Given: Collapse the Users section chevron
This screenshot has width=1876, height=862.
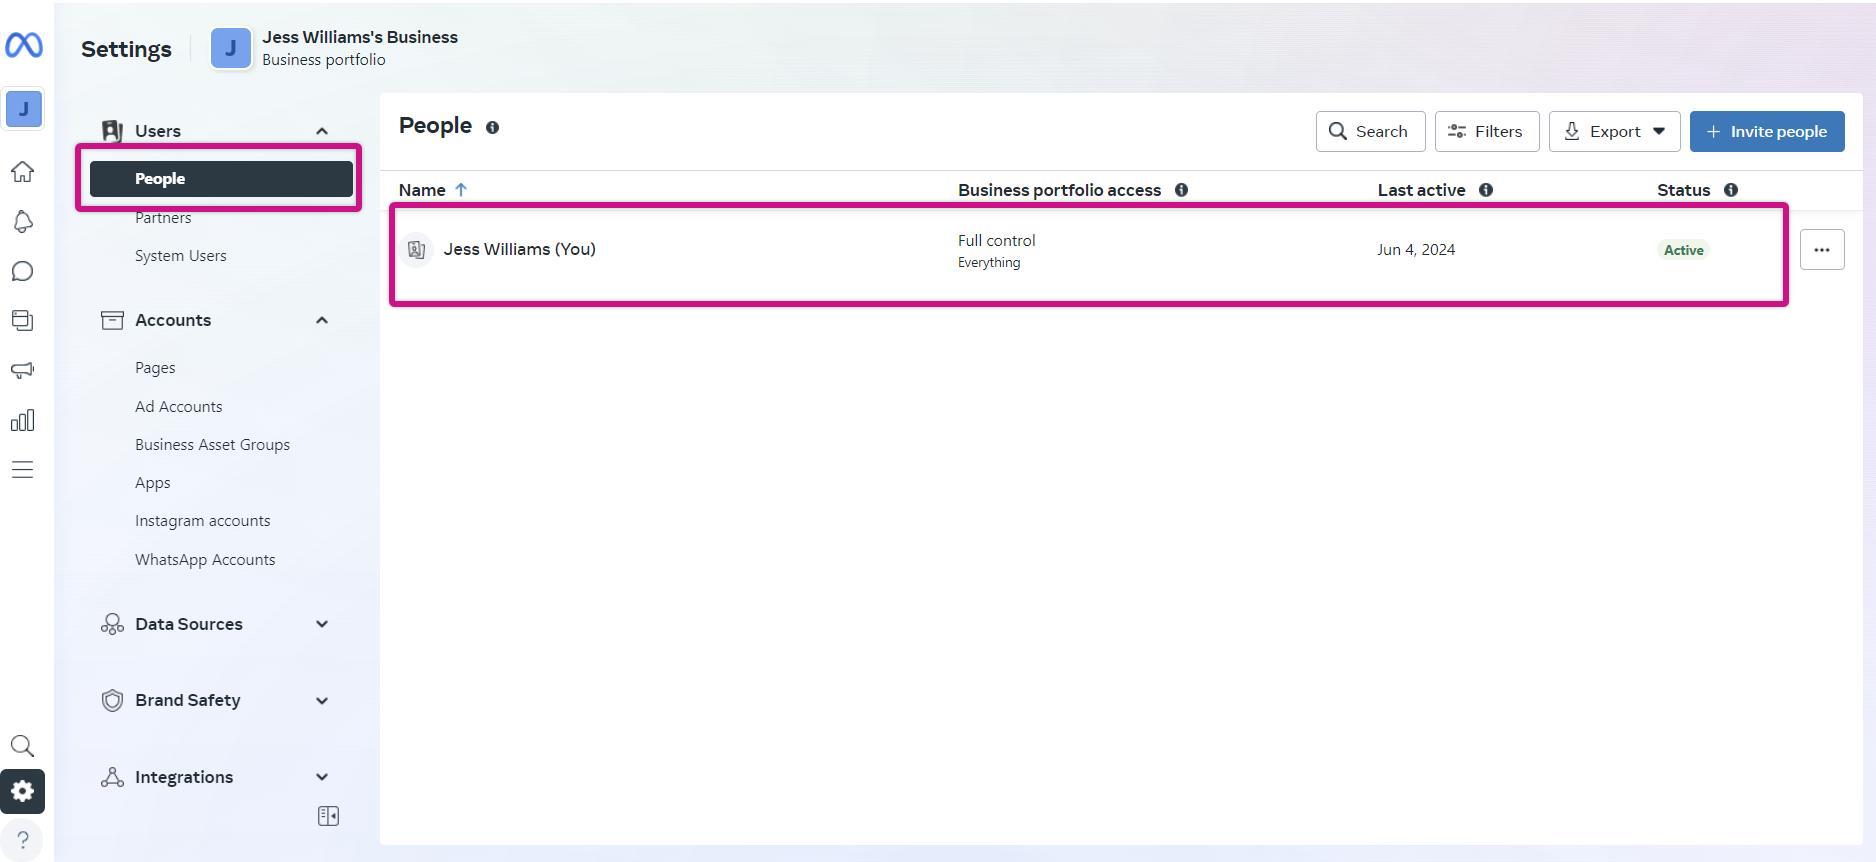Looking at the screenshot, I should (322, 131).
